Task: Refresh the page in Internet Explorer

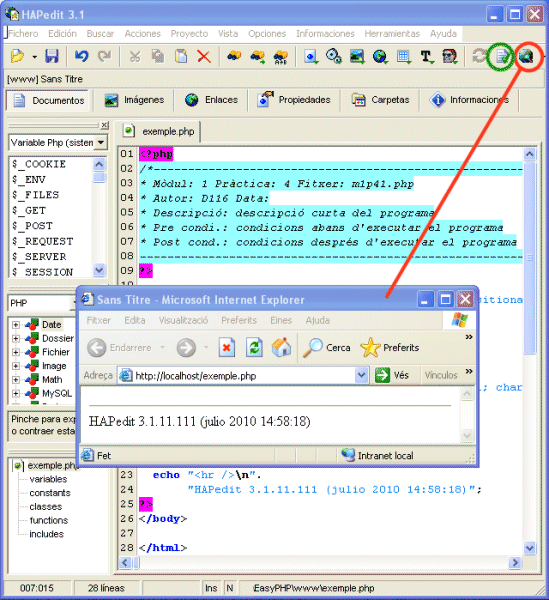Action: [254, 348]
